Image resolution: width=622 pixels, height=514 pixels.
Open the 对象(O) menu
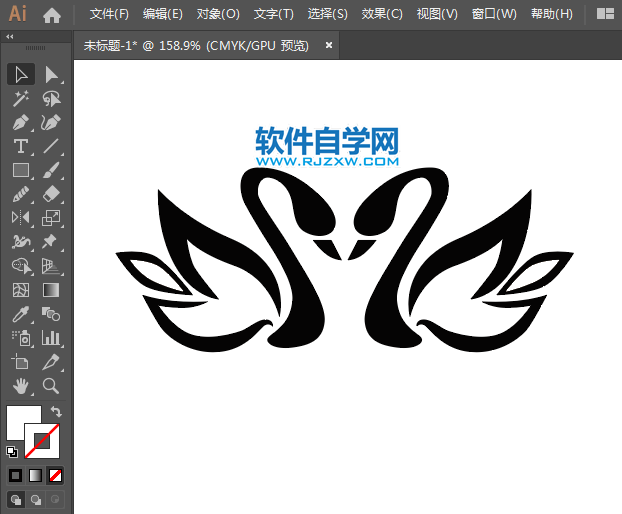[218, 14]
